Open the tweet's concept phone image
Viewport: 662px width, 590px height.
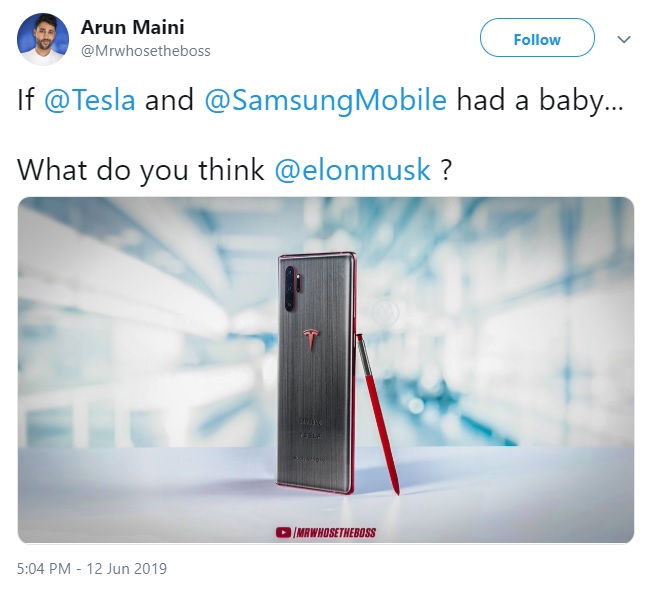tap(326, 370)
